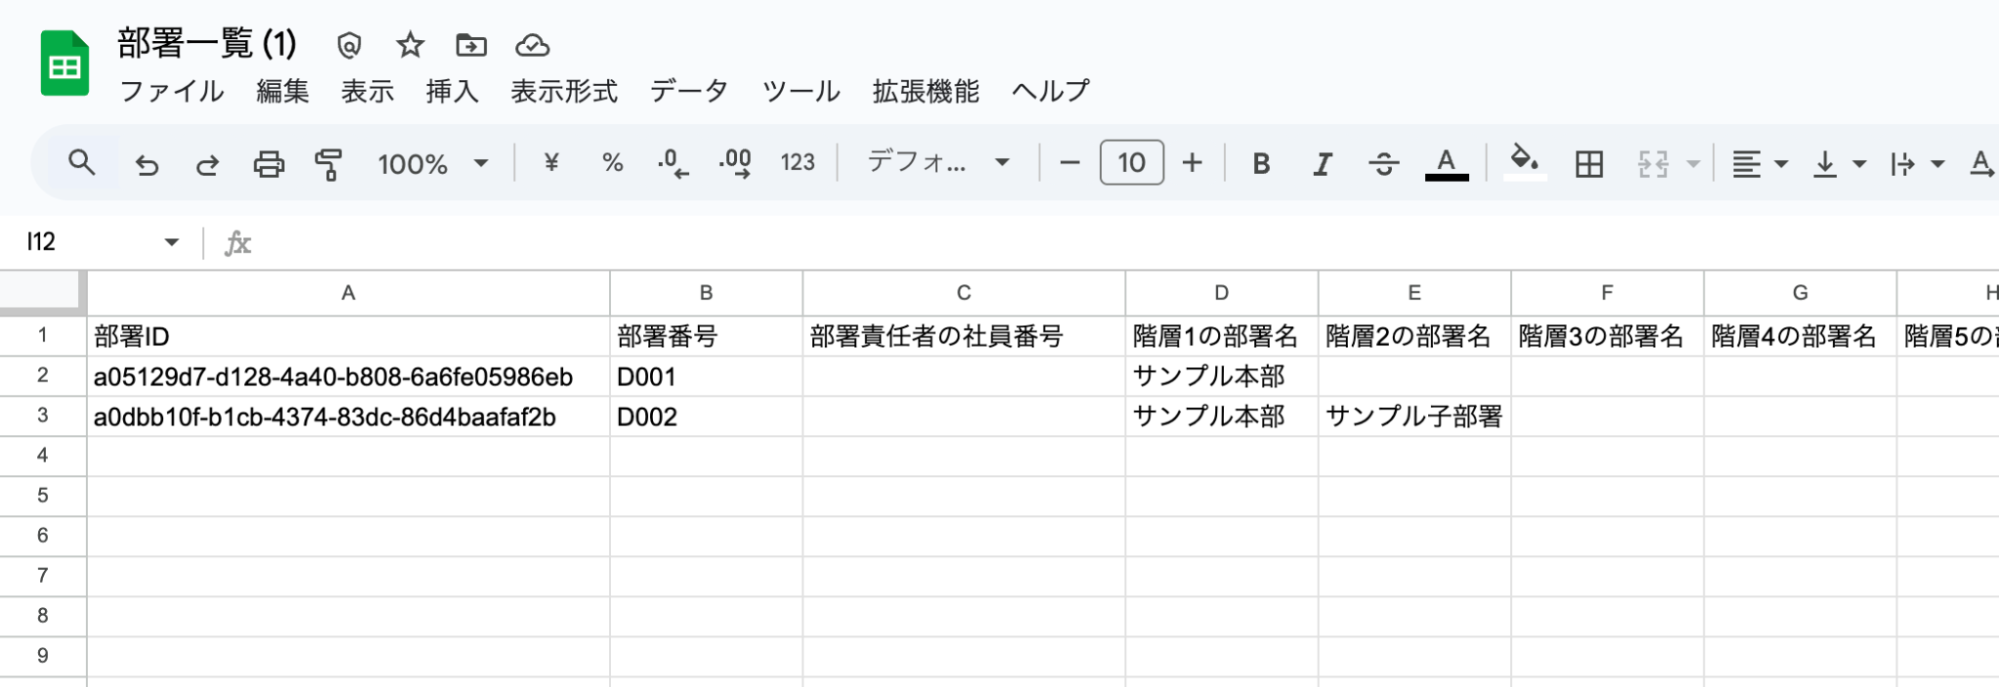Open the データ menu
Screen dimensions: 1999x688
click(x=689, y=91)
